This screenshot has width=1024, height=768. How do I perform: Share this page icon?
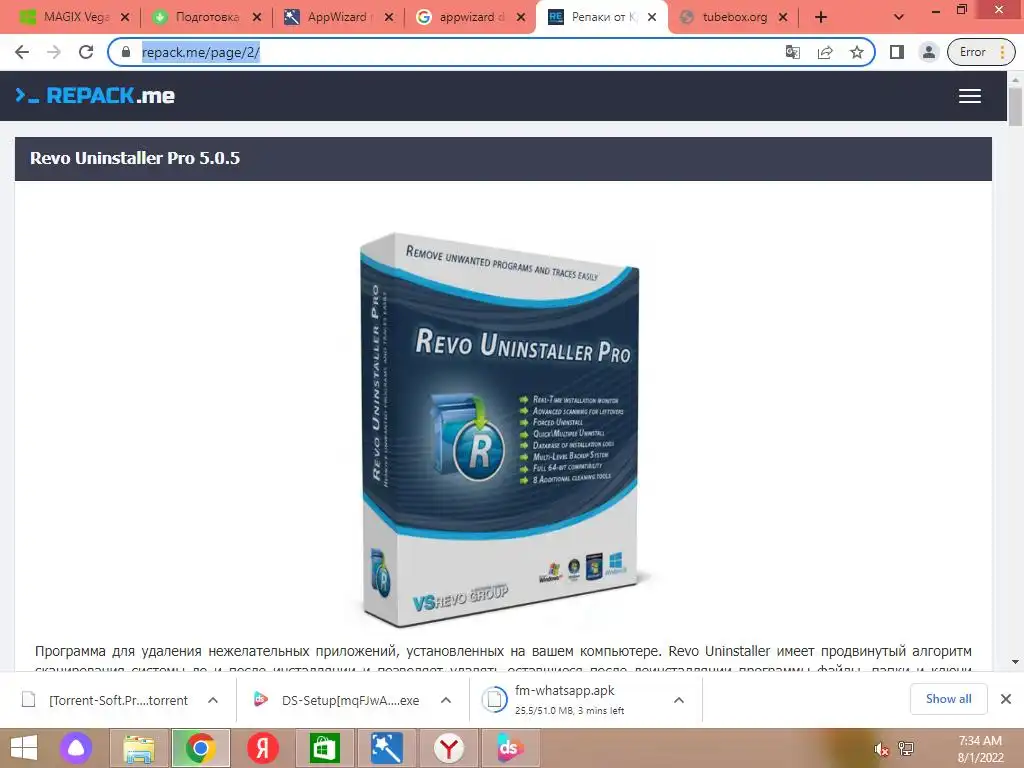825,52
